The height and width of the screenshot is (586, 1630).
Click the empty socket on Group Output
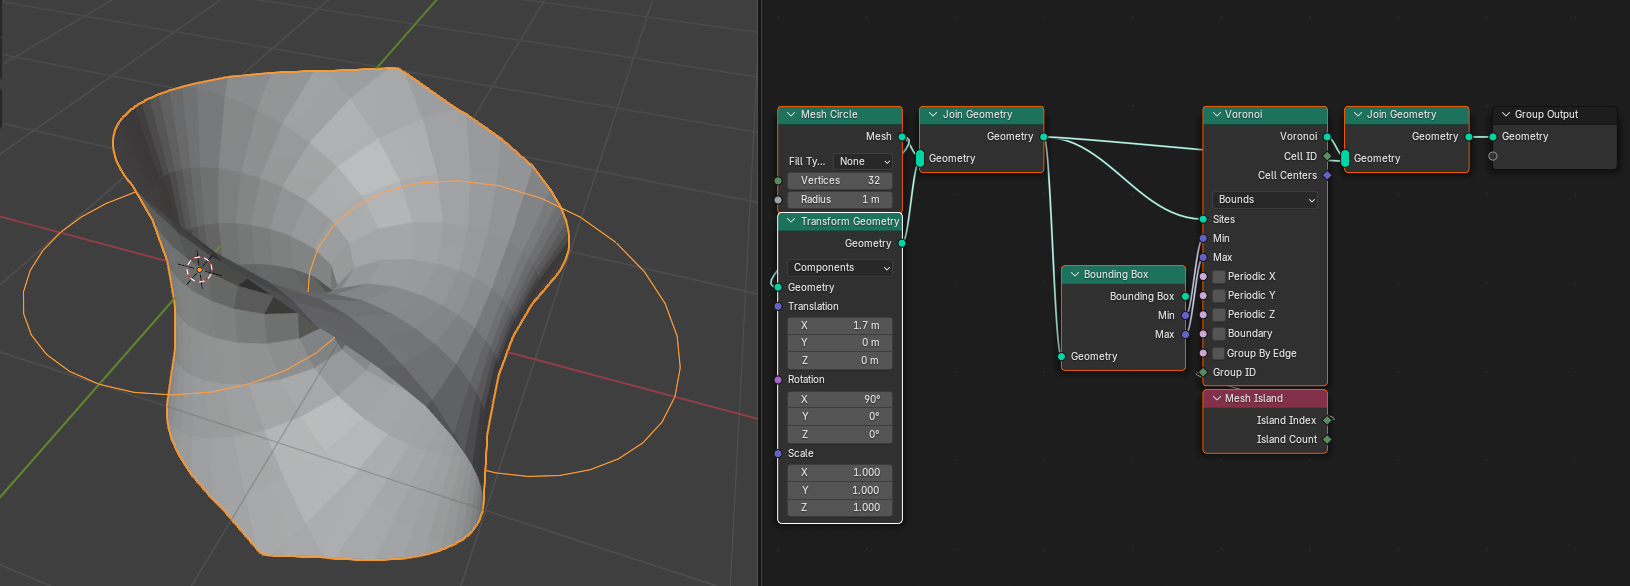click(x=1493, y=156)
